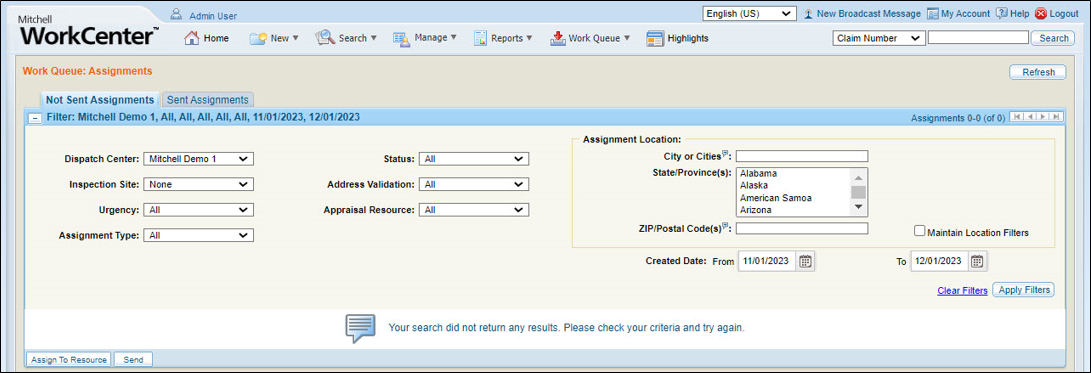Open the Help link

1019,14
